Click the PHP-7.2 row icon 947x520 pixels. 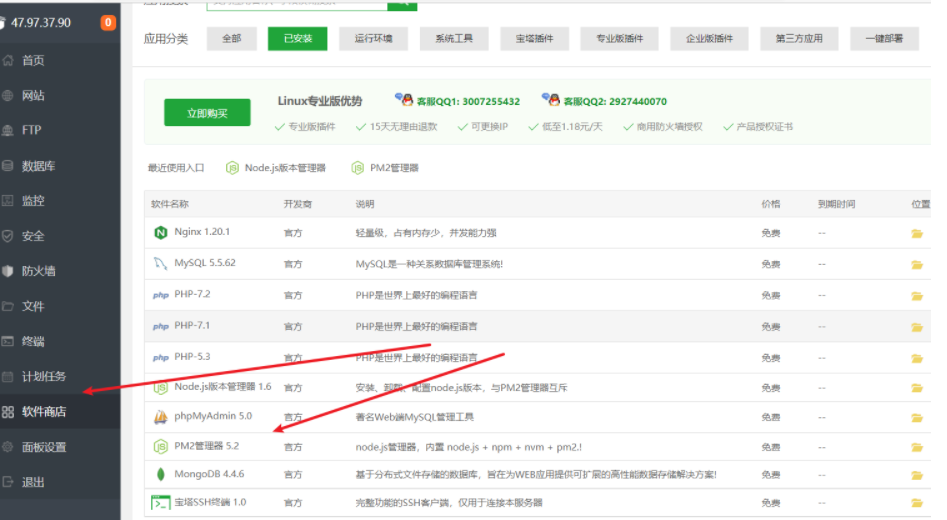point(160,295)
